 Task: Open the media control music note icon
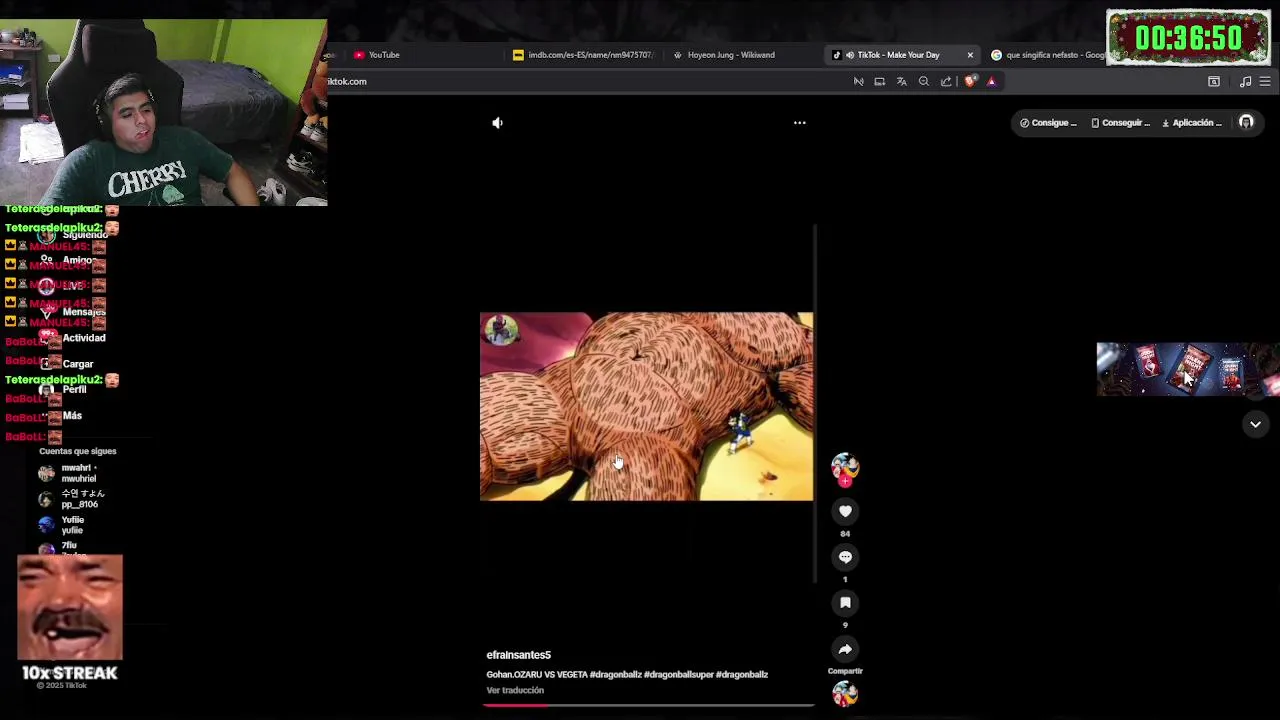click(x=1245, y=82)
